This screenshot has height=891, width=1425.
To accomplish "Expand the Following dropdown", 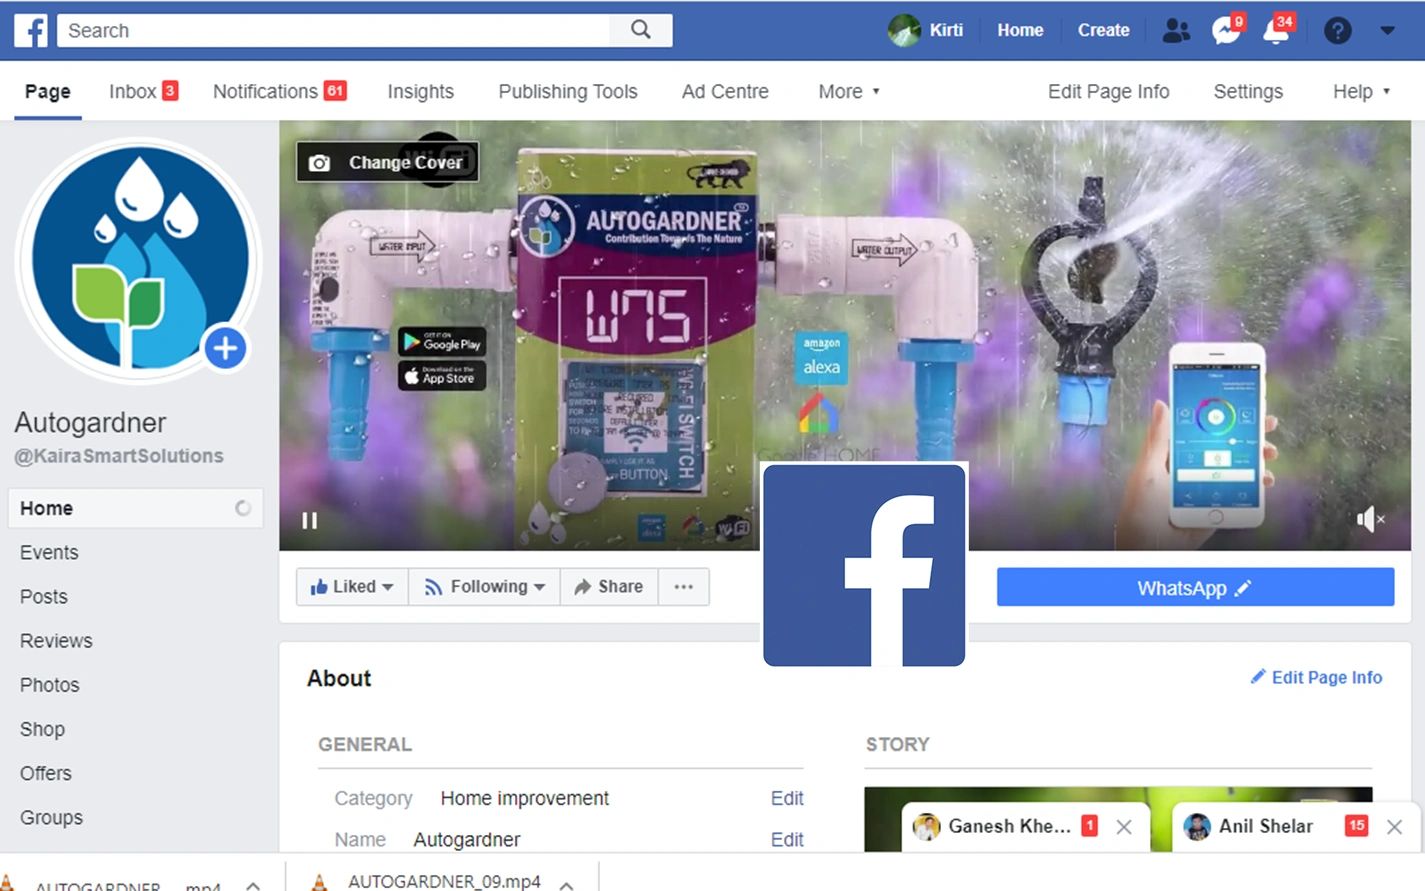I will pyautogui.click(x=485, y=587).
